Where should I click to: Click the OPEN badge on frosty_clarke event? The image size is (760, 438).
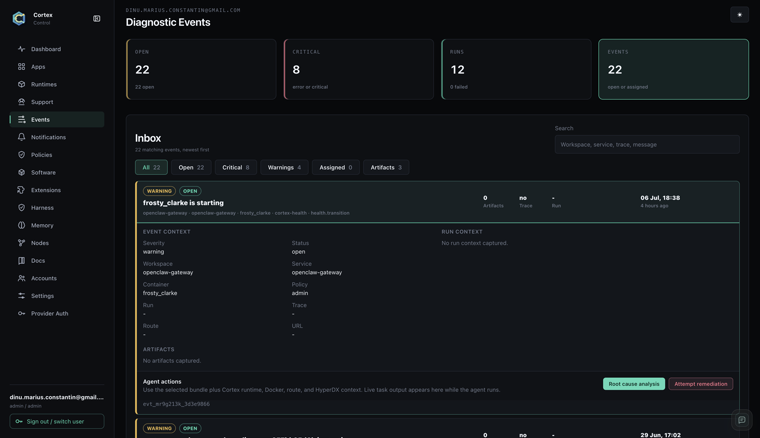[x=190, y=191]
